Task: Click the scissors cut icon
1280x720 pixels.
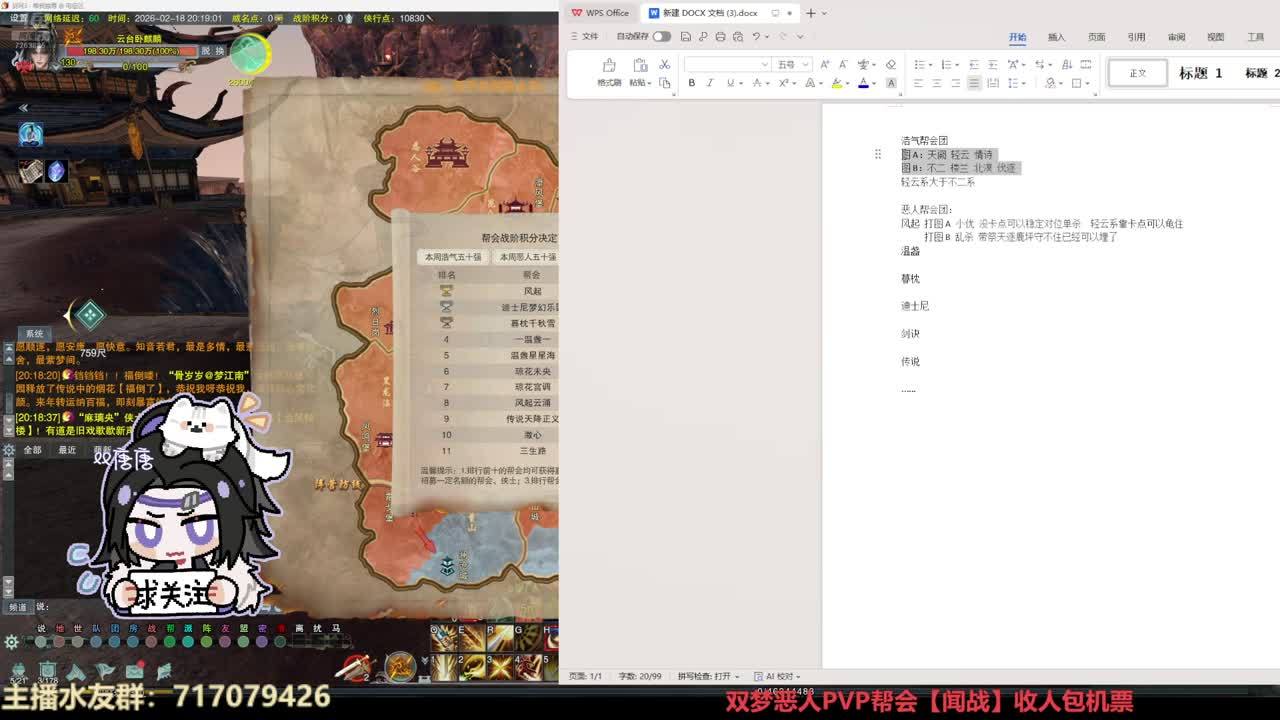Action: point(664,64)
